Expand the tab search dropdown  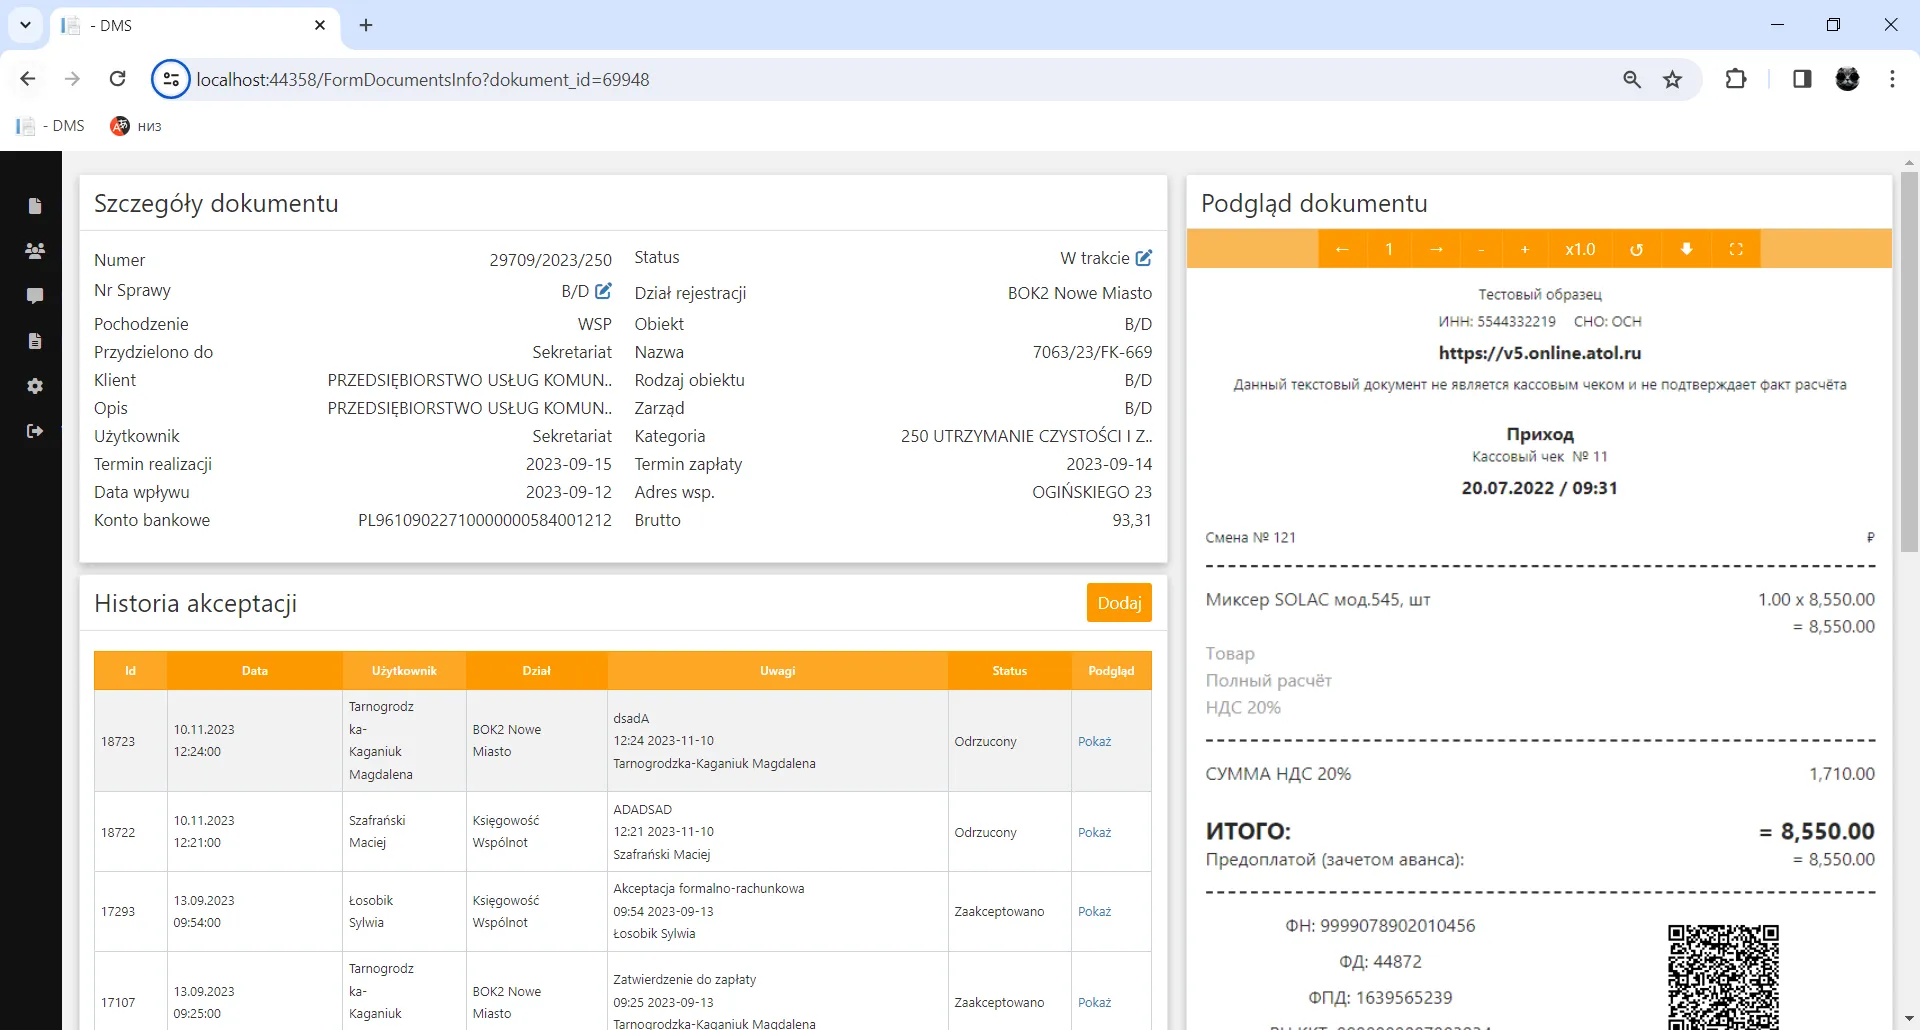pos(25,25)
